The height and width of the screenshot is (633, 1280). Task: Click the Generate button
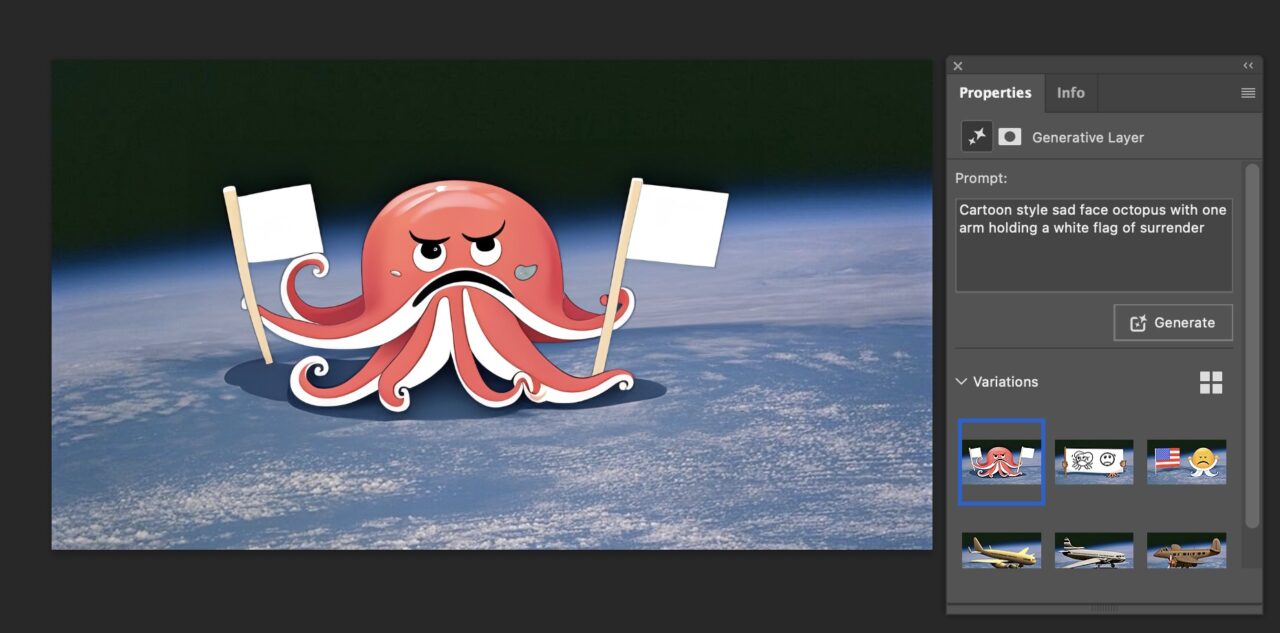1173,323
